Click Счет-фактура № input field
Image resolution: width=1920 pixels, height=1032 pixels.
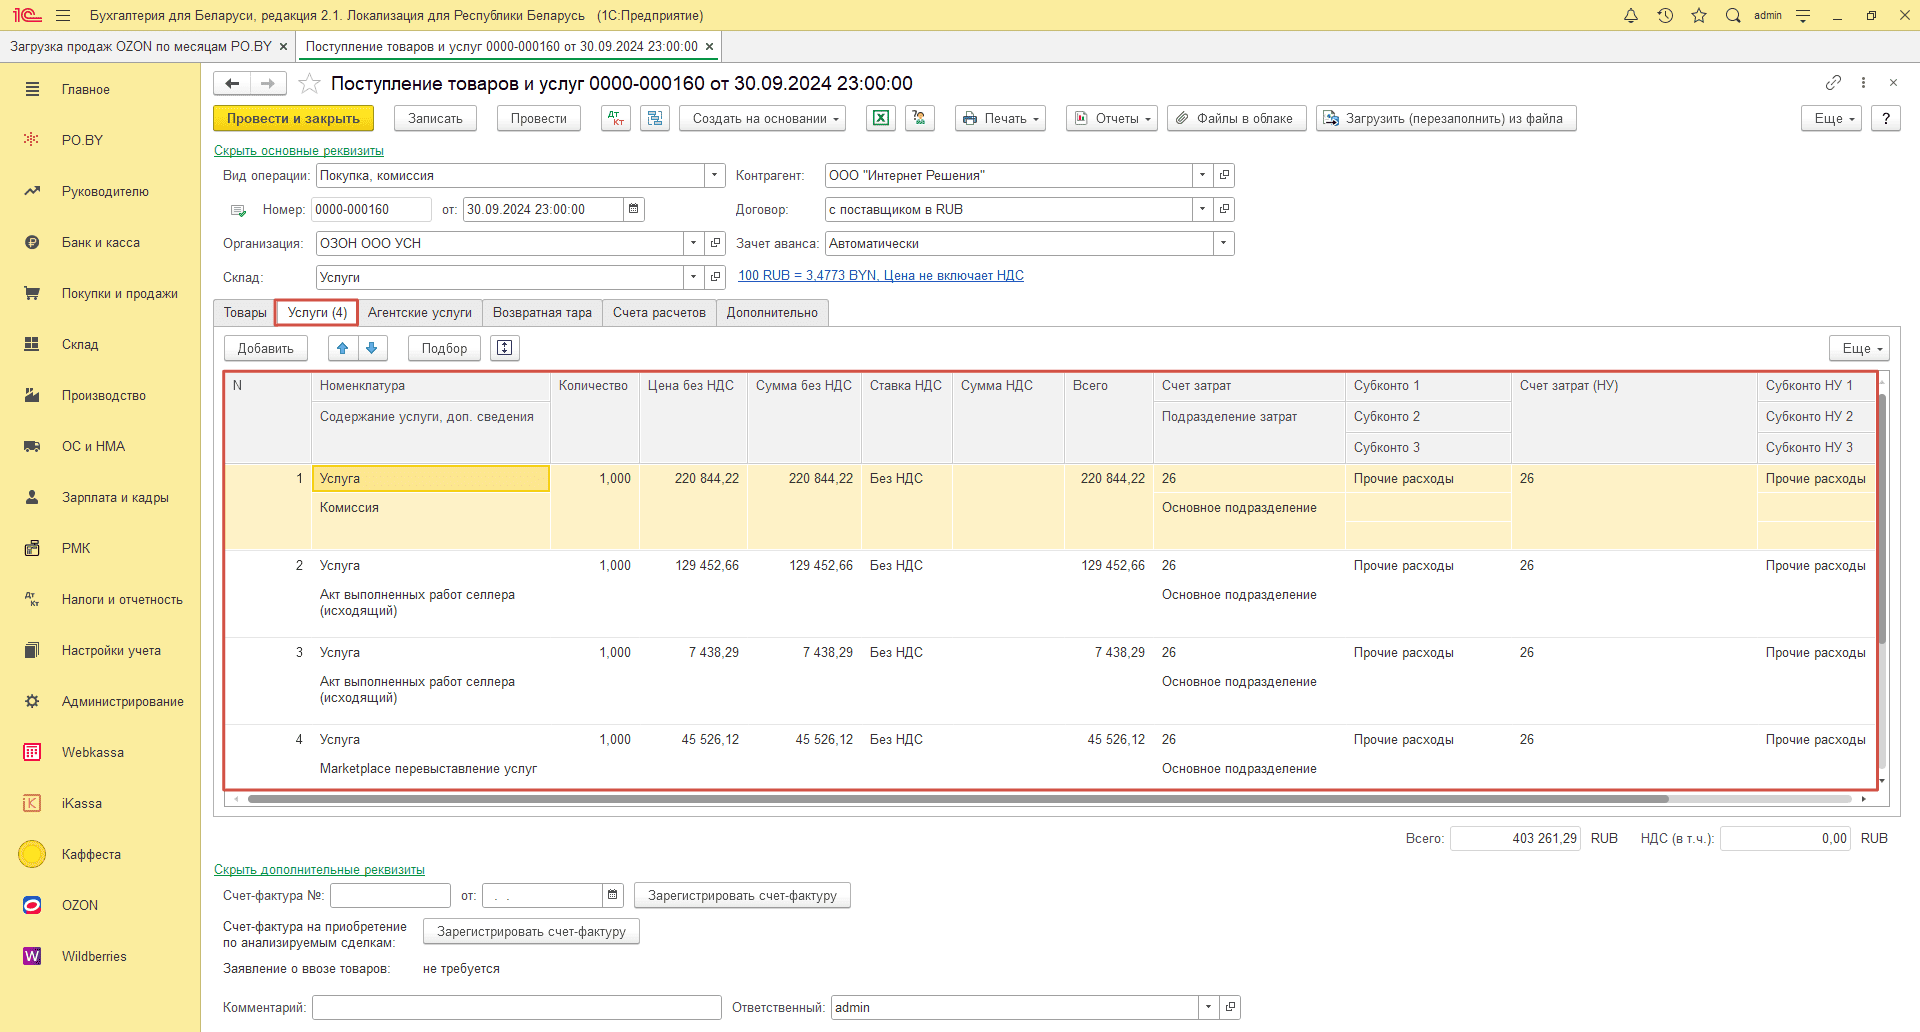click(390, 895)
